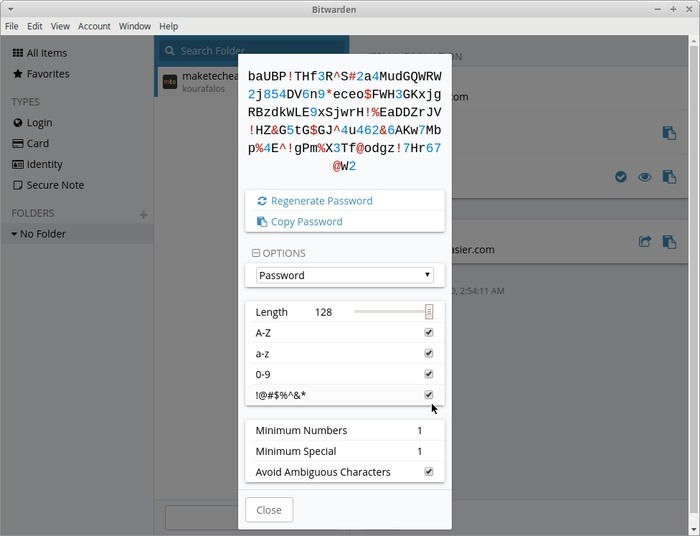Open the Window menu
The image size is (700, 536).
tap(135, 26)
